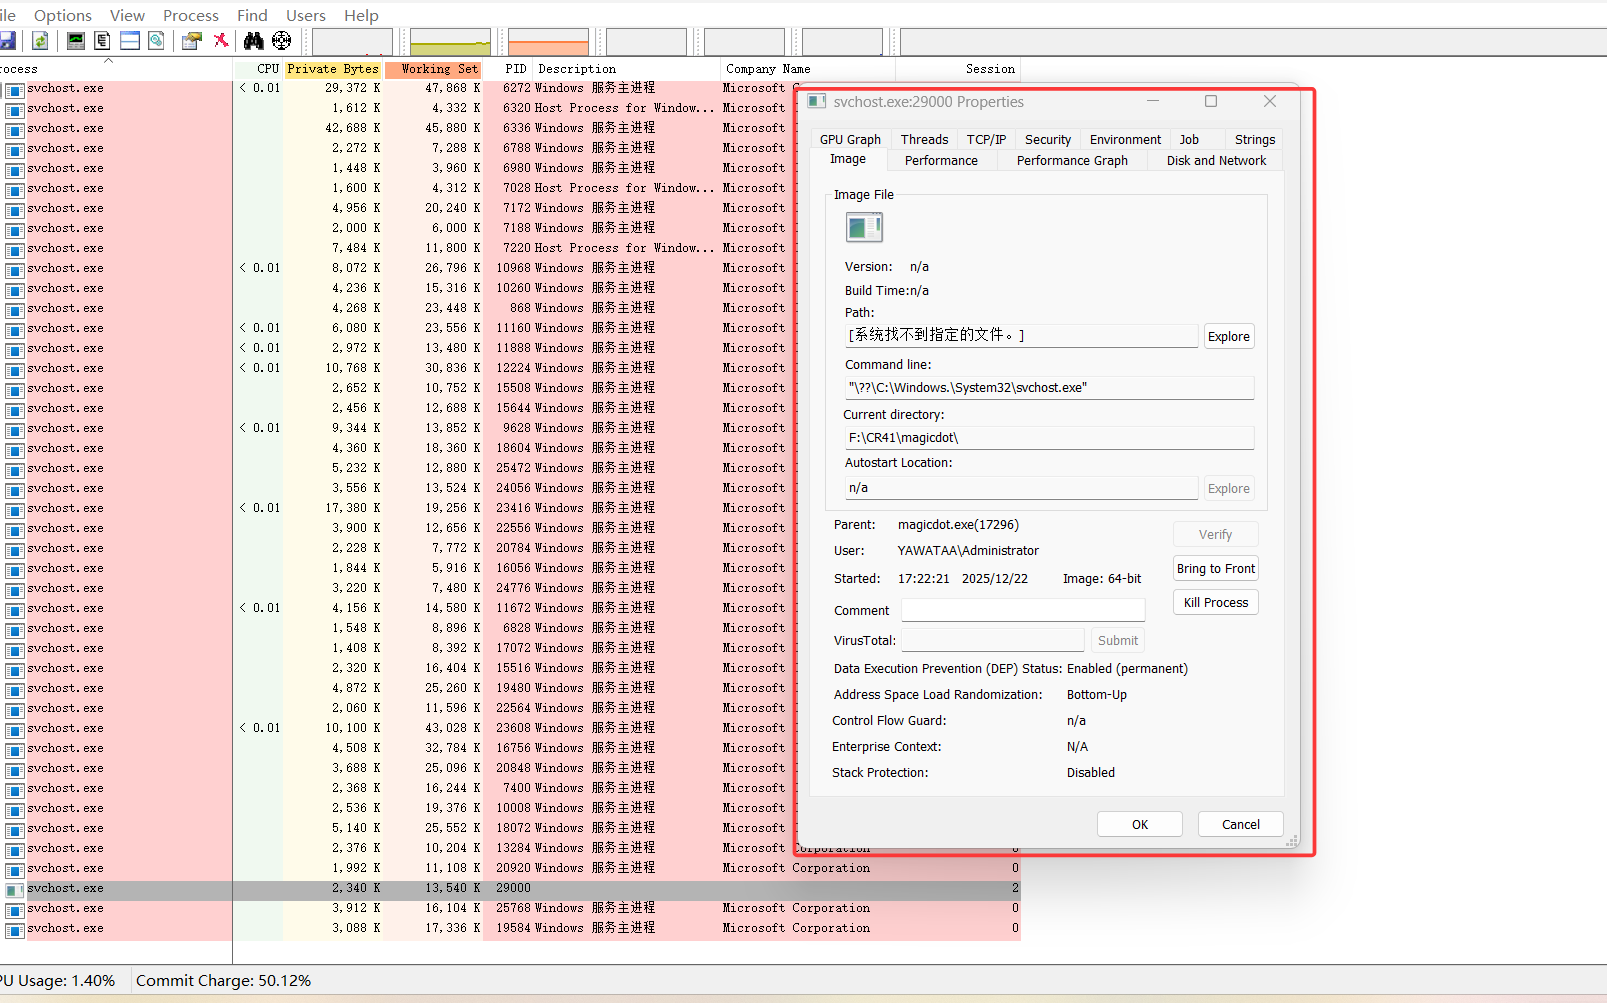1607x1003 pixels.
Task: Select the Performance tab
Action: [941, 160]
